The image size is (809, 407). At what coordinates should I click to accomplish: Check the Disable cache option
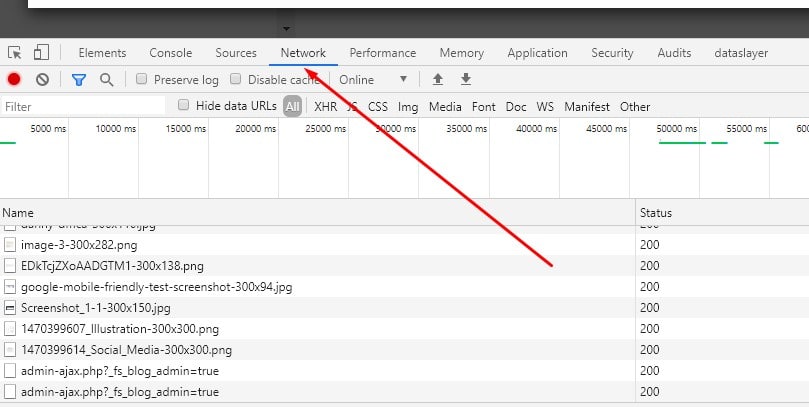click(x=236, y=80)
